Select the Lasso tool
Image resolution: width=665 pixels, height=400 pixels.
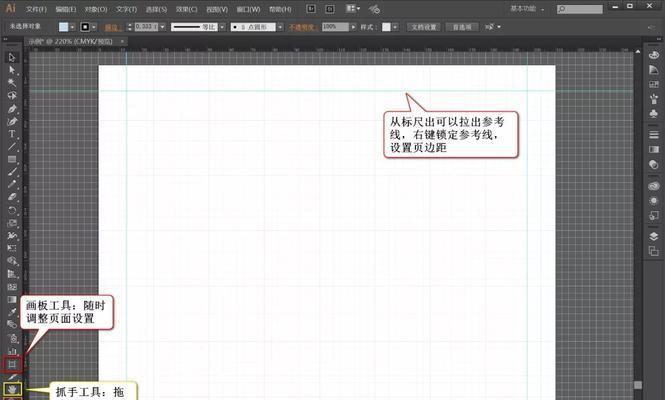tap(12, 95)
